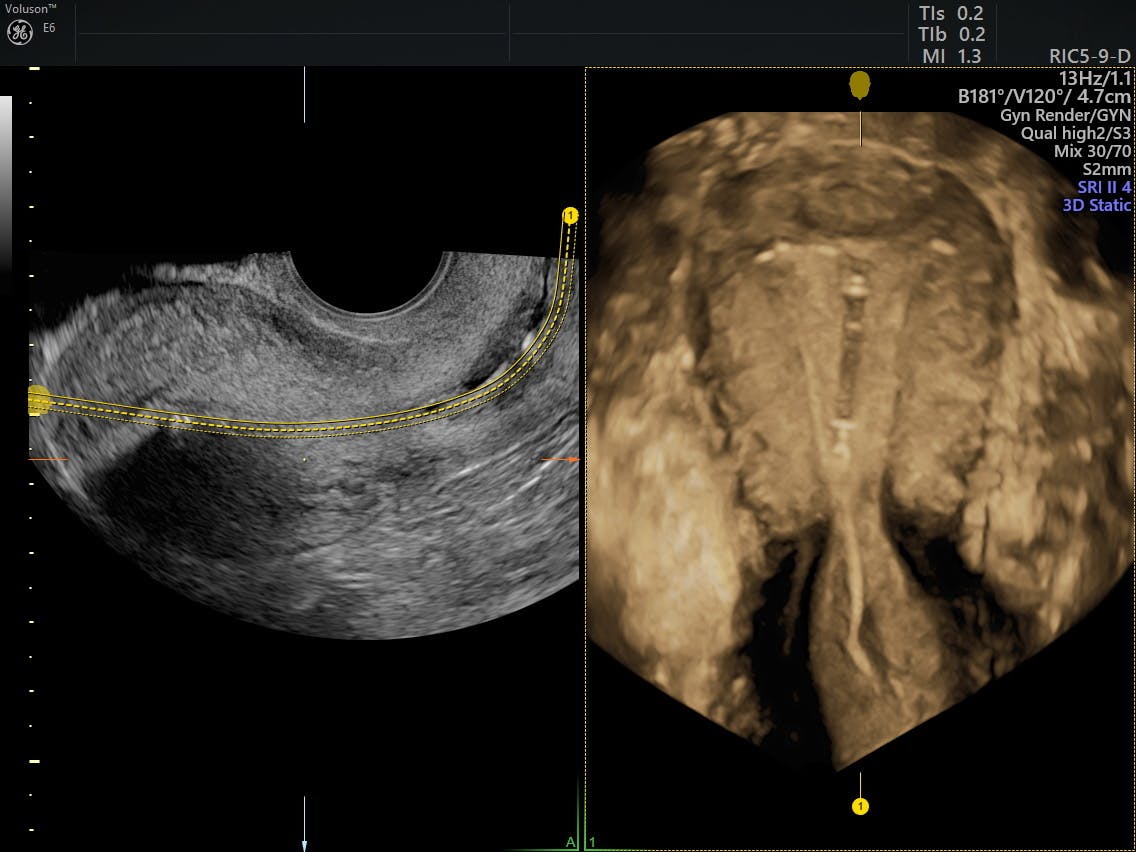The image size is (1136, 852).
Task: Select the green 1 panel label
Action: [592, 842]
